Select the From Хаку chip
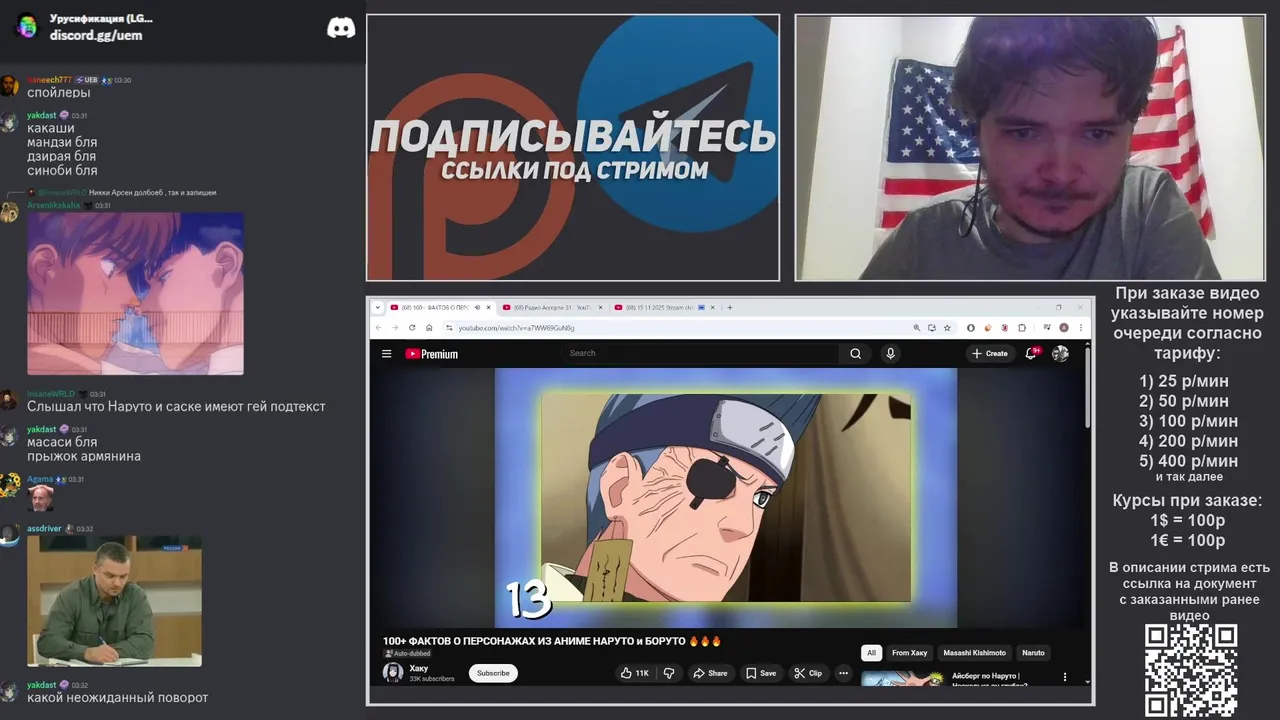The image size is (1280, 720). click(909, 653)
